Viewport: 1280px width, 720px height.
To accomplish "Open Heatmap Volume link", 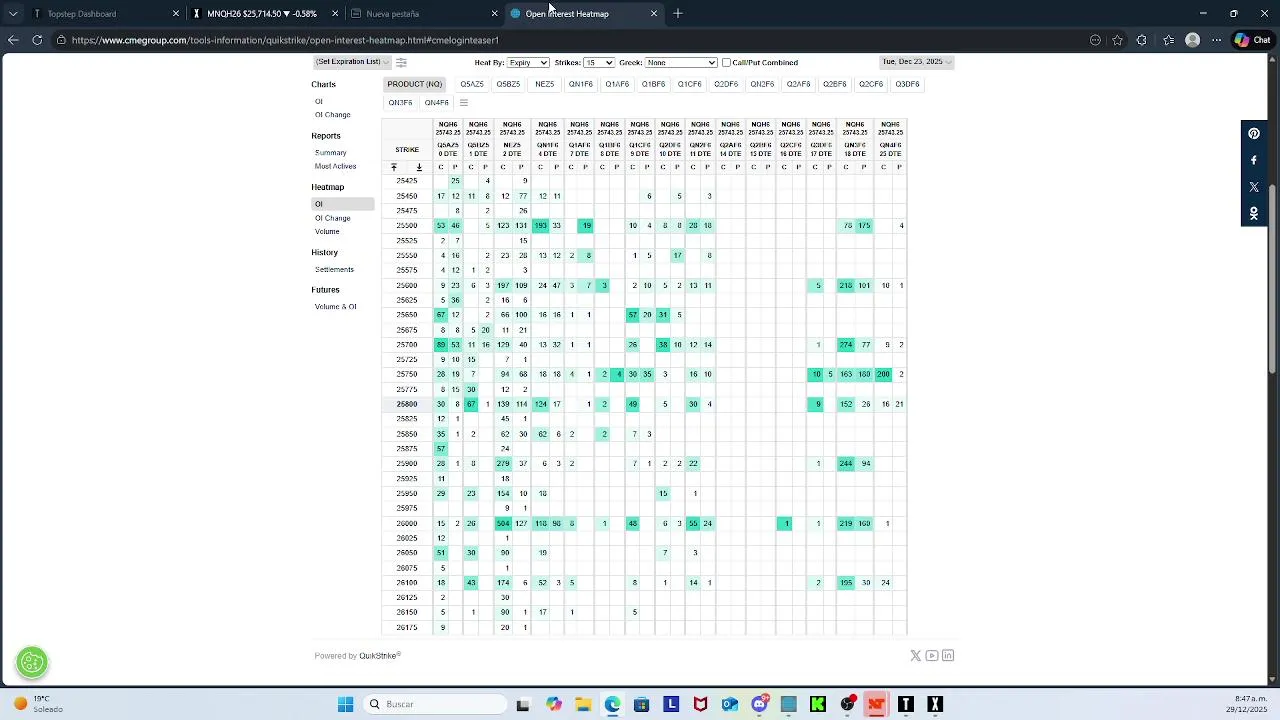I will [x=327, y=231].
